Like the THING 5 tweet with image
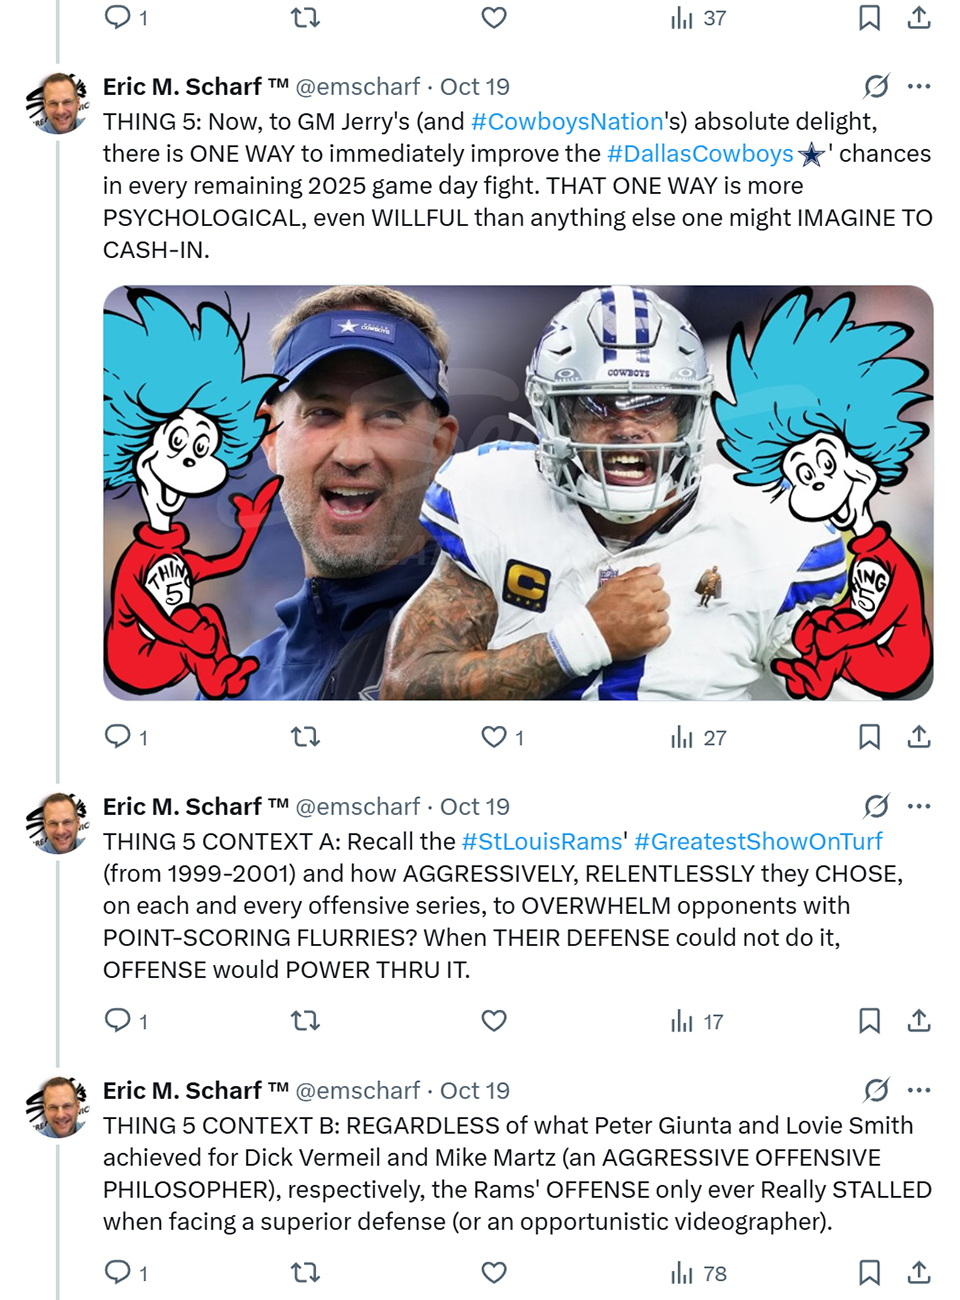The image size is (960, 1300). click(494, 737)
